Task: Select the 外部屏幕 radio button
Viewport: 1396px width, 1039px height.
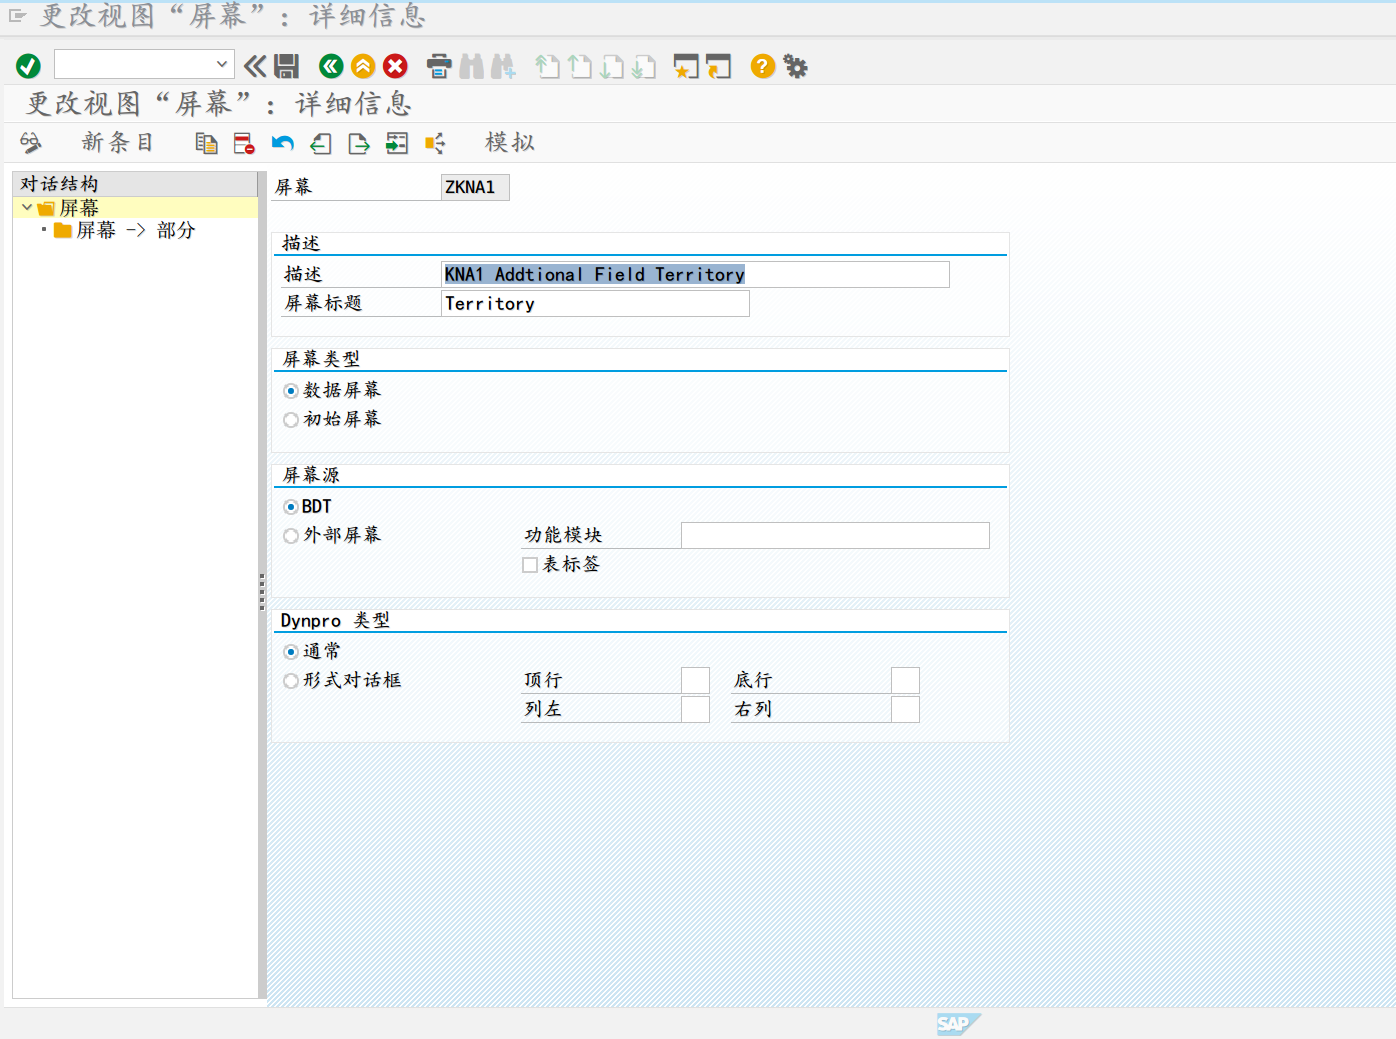Action: pyautogui.click(x=291, y=536)
